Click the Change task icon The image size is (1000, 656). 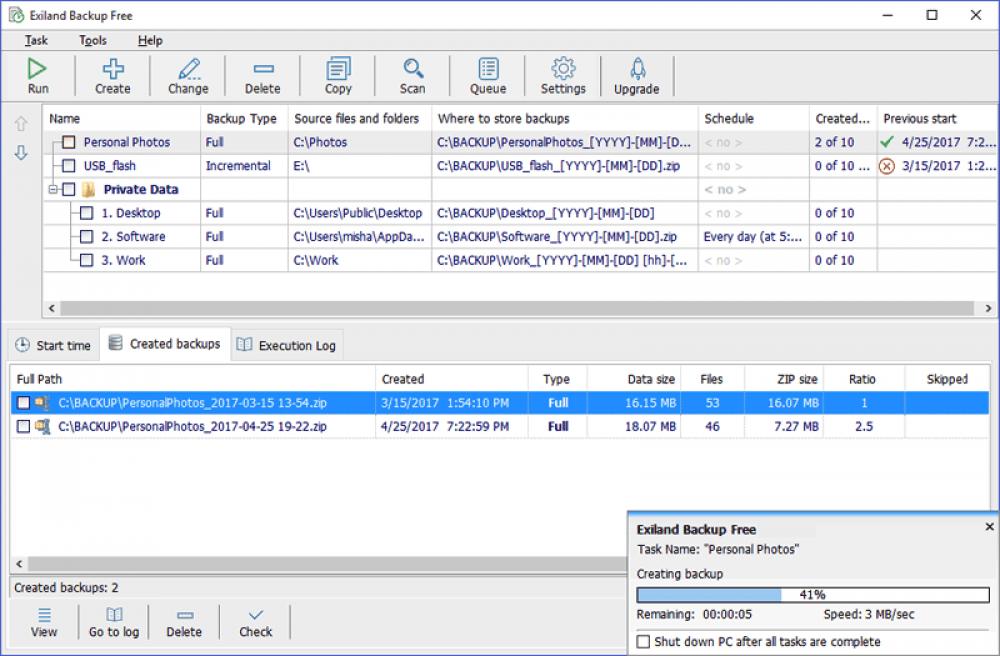(187, 75)
